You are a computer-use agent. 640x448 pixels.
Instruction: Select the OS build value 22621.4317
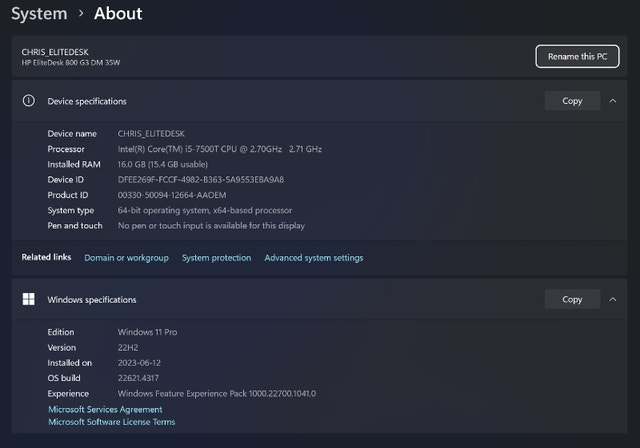[138, 378]
